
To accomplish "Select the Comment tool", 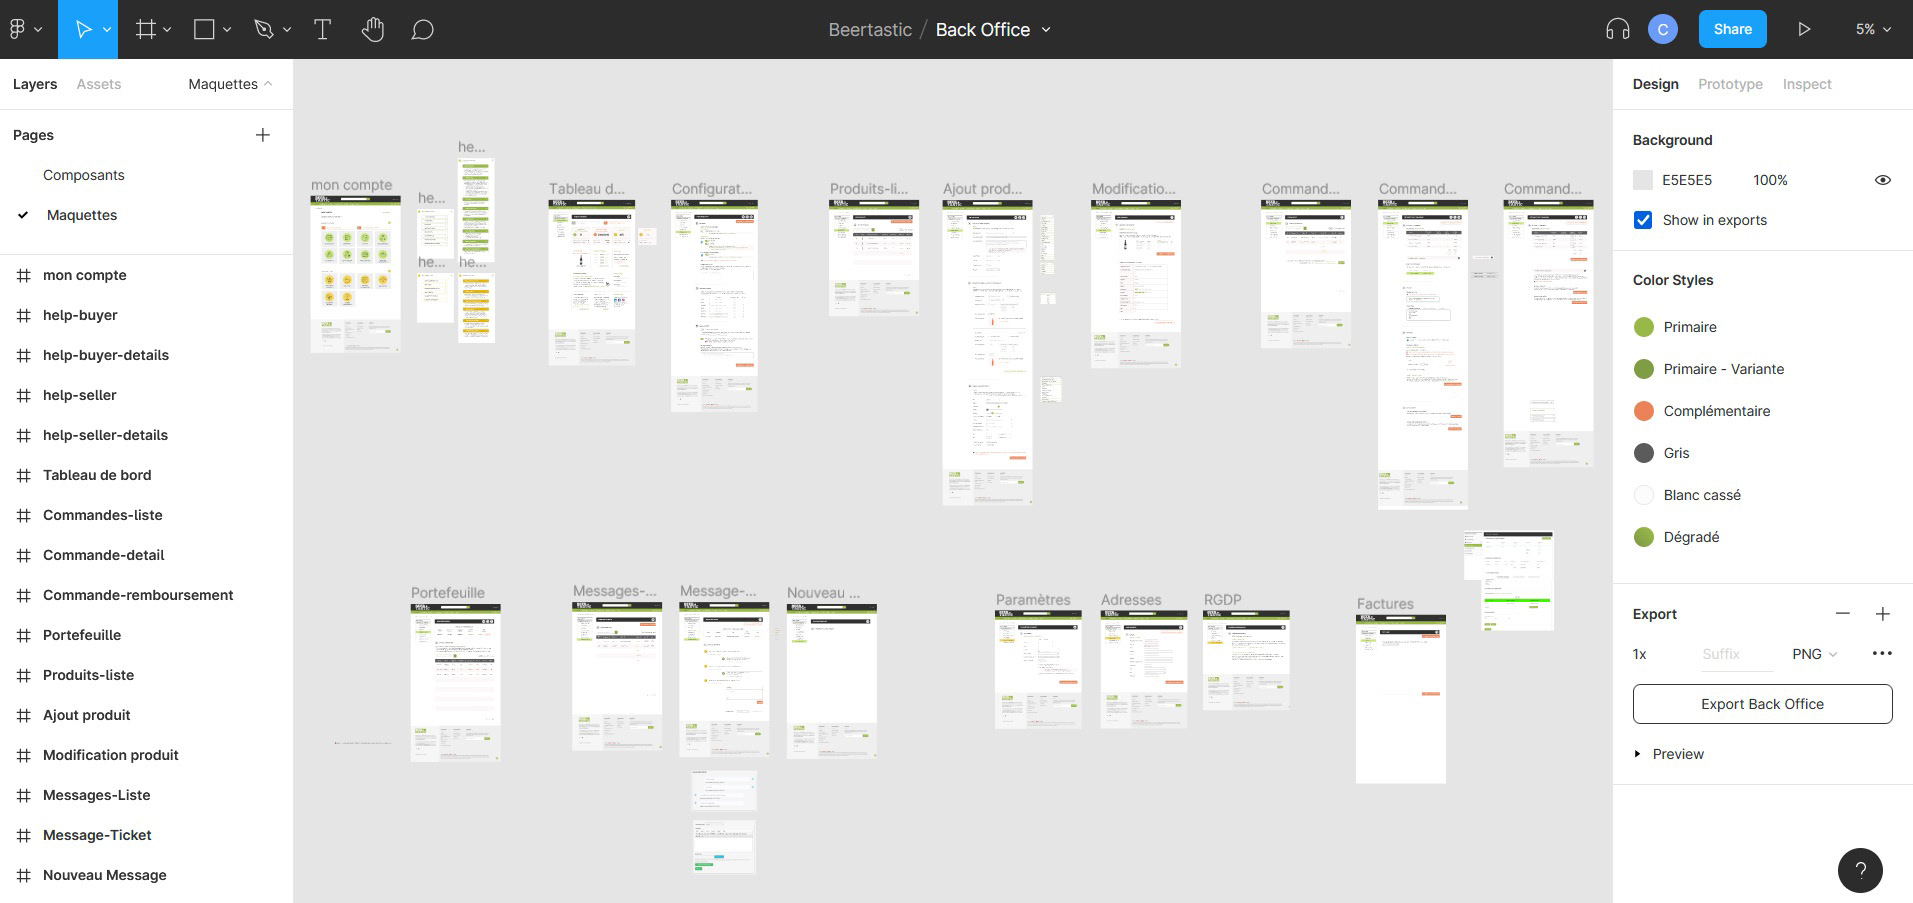I will click(423, 29).
